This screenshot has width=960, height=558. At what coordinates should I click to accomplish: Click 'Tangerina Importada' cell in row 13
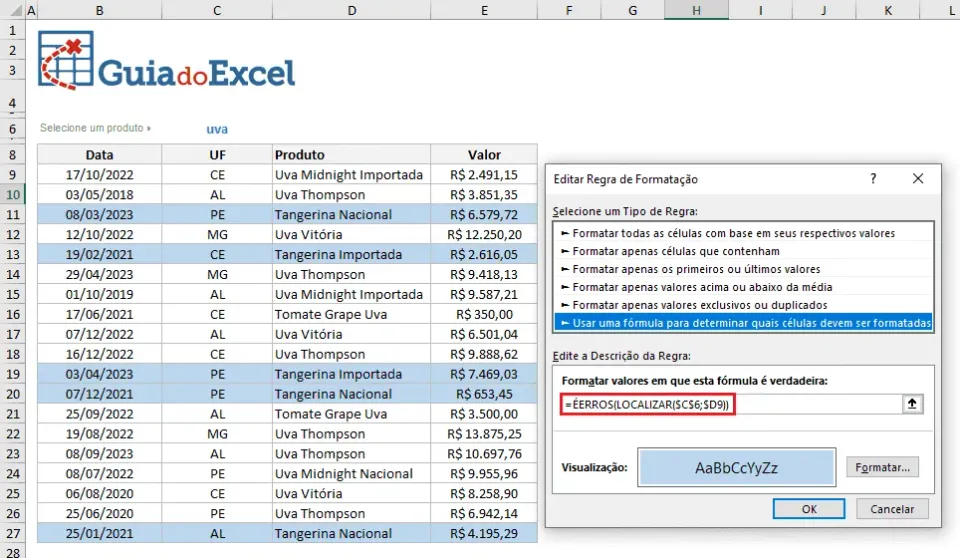(351, 254)
